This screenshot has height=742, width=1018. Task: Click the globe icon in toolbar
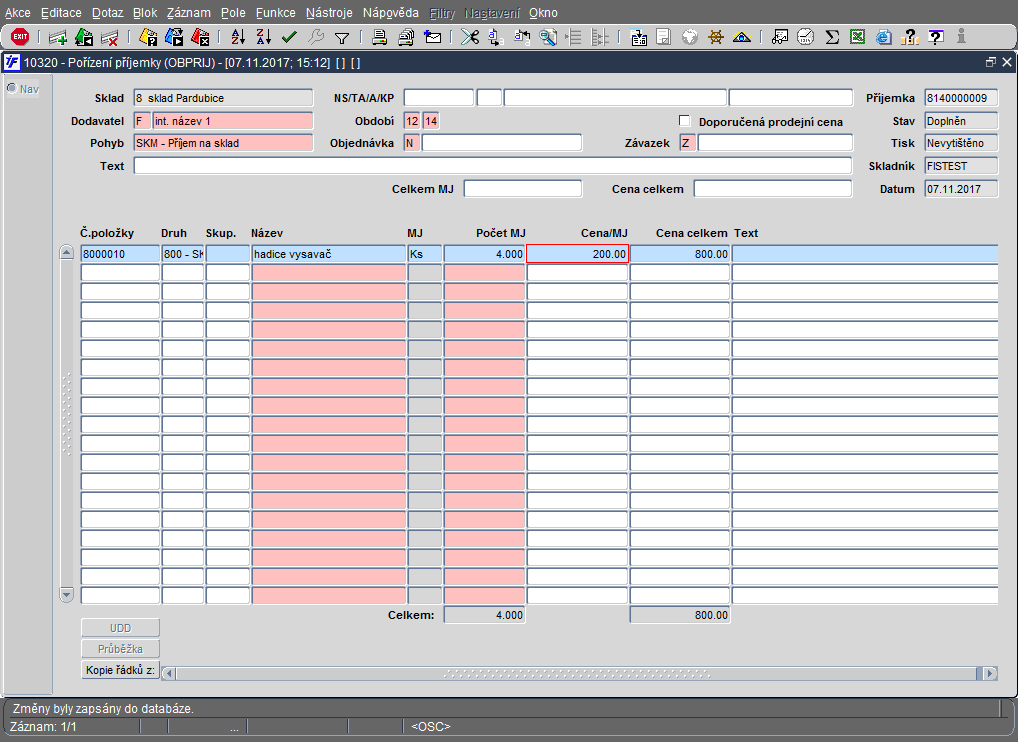(689, 38)
